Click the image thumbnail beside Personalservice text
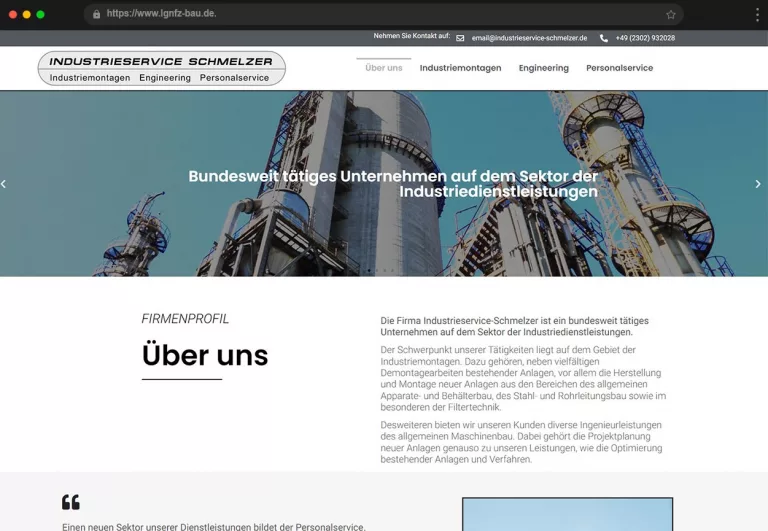 pyautogui.click(x=567, y=514)
